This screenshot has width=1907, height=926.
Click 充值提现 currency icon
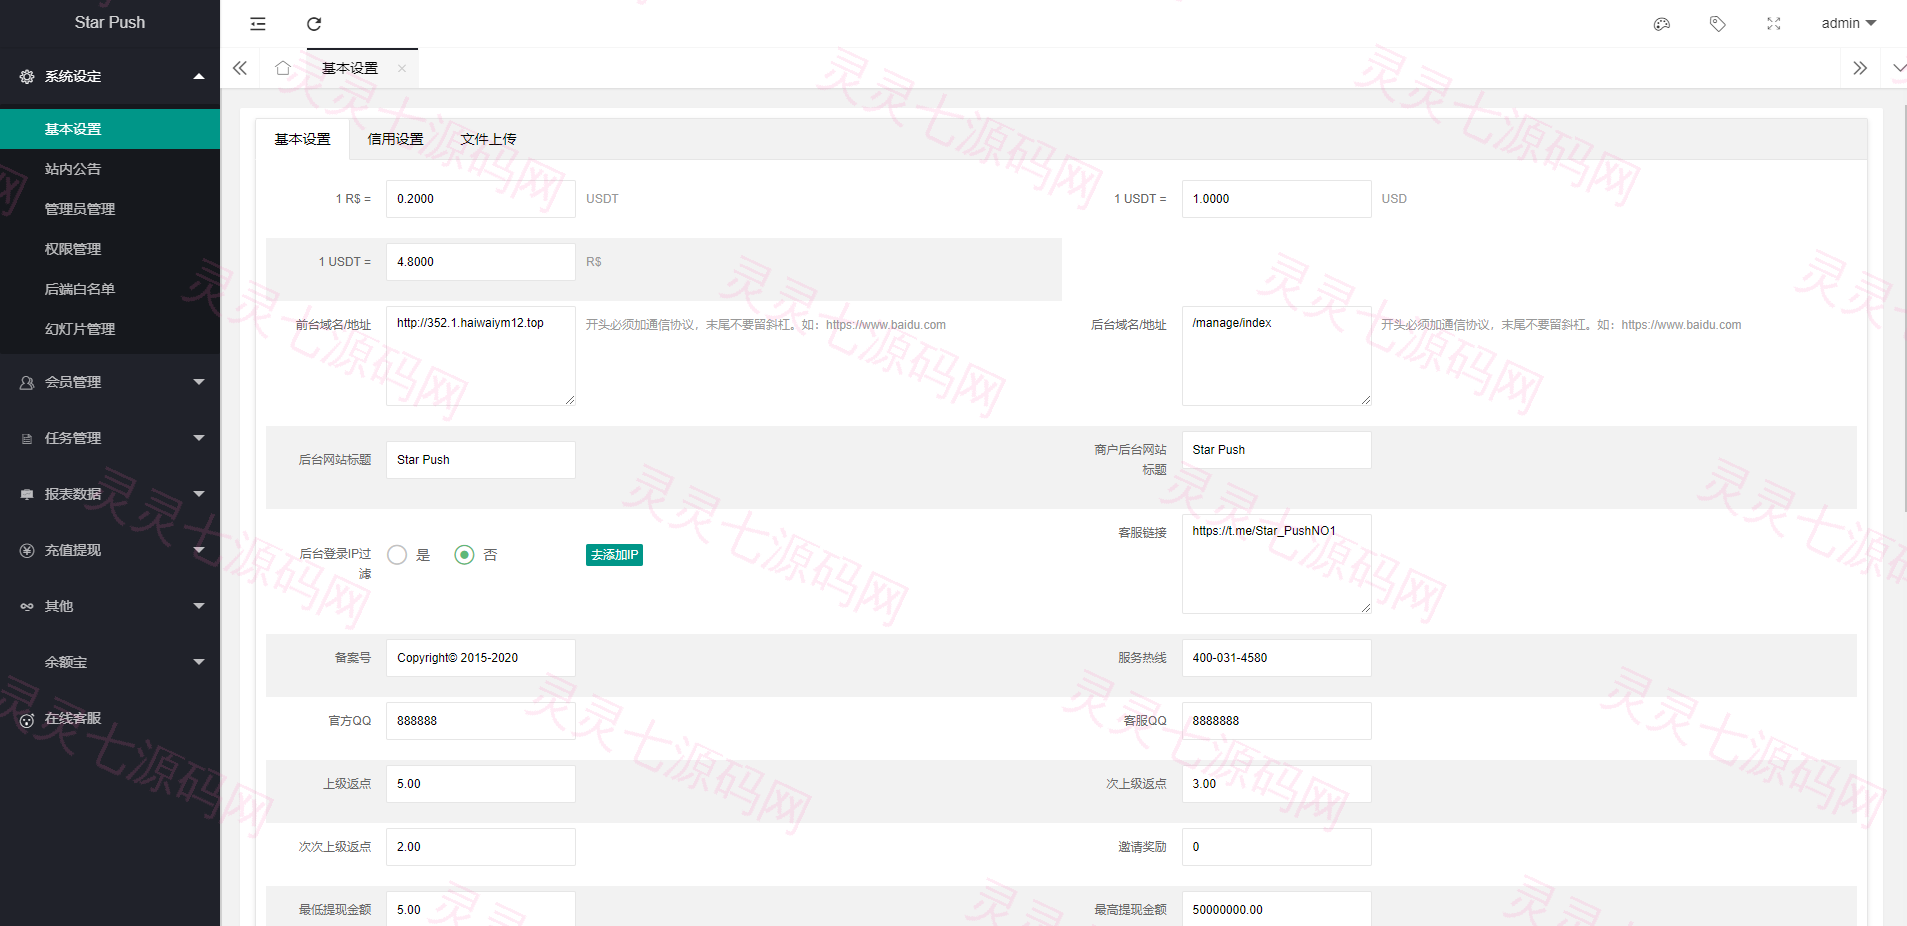(x=27, y=550)
